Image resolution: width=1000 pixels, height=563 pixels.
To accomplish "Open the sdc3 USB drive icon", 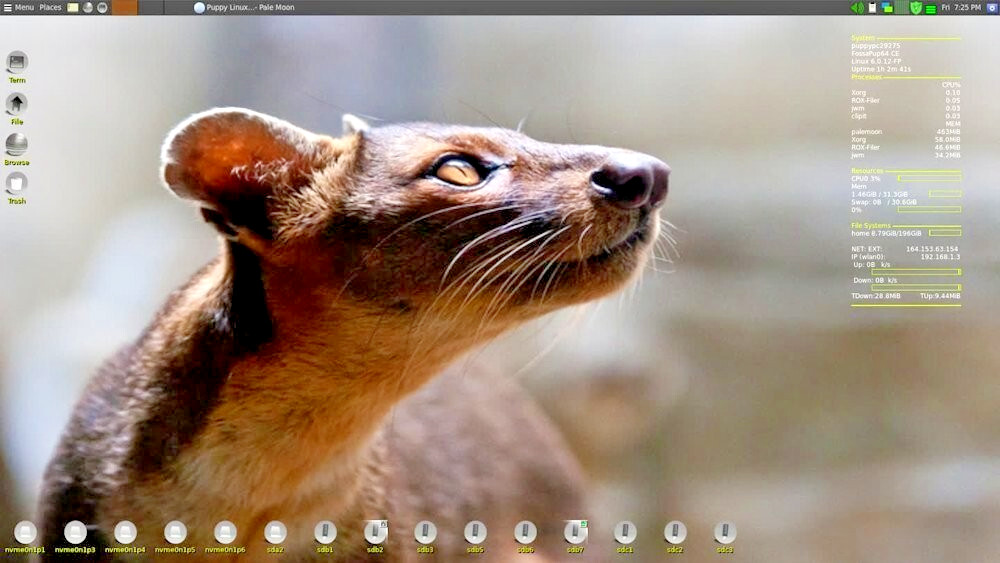I will [x=724, y=536].
